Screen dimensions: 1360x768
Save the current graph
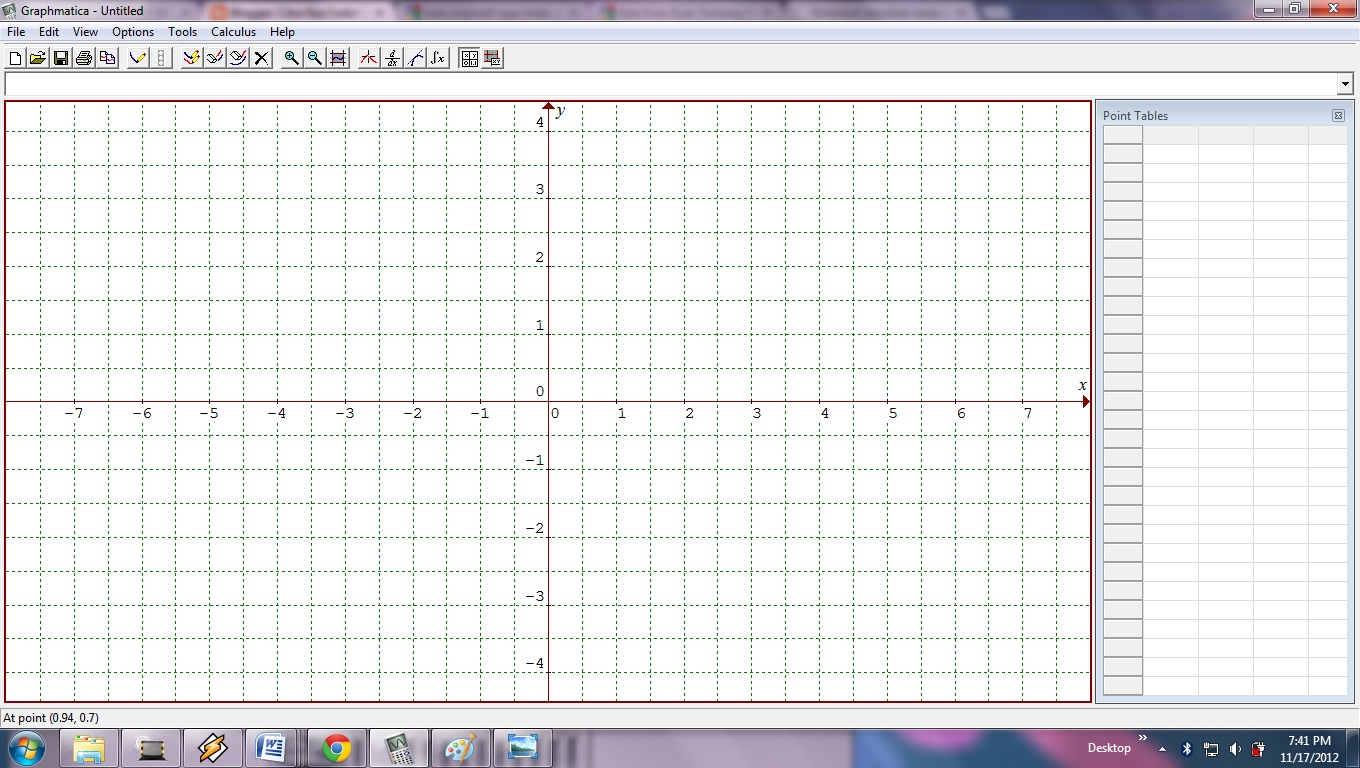61,58
